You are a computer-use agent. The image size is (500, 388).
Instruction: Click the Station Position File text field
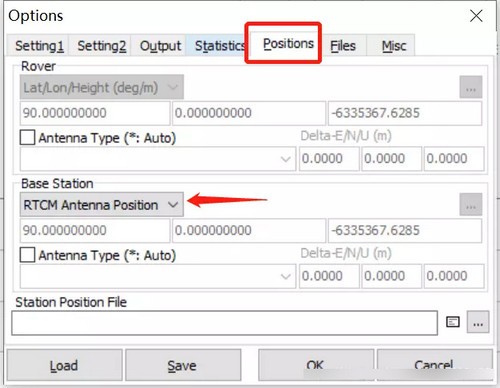tap(224, 323)
